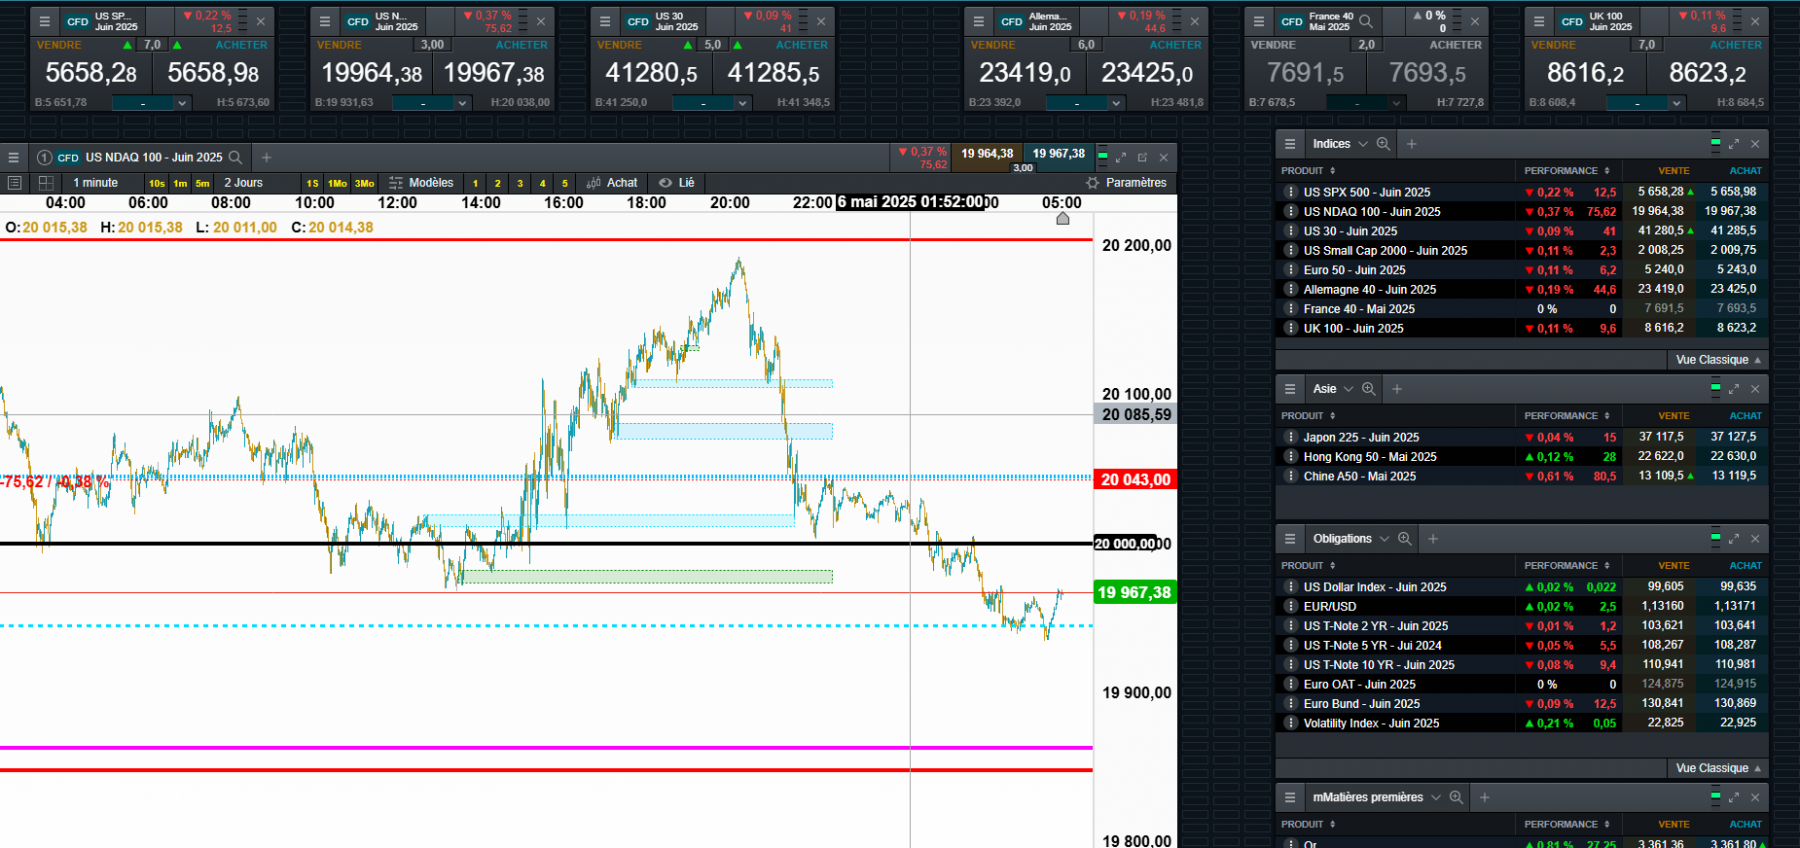Open Indices watchlist hamburger menu
The height and width of the screenshot is (848, 1800).
pos(1290,144)
